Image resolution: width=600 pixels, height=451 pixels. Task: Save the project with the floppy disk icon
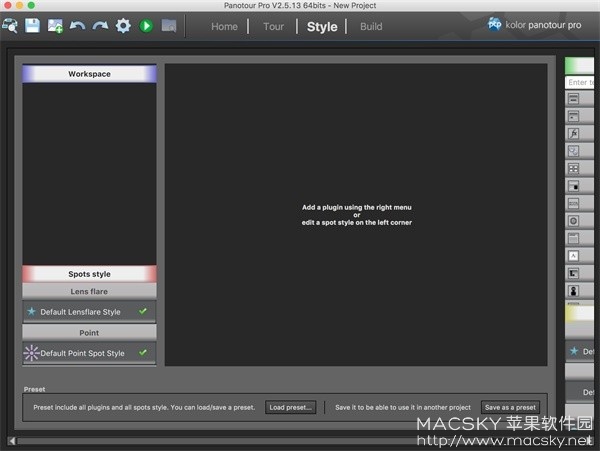[32, 26]
